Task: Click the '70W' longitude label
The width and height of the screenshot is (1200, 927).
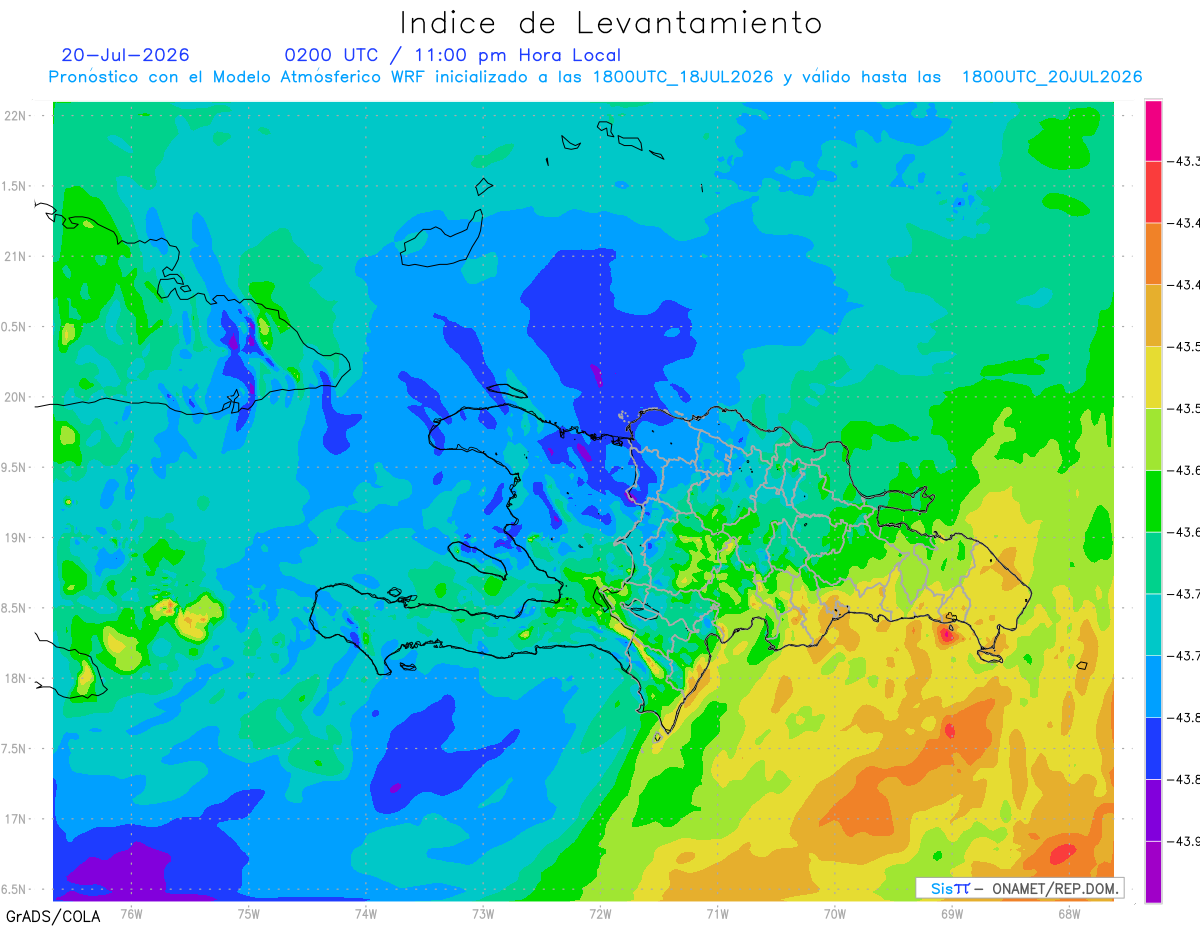Action: [x=835, y=913]
